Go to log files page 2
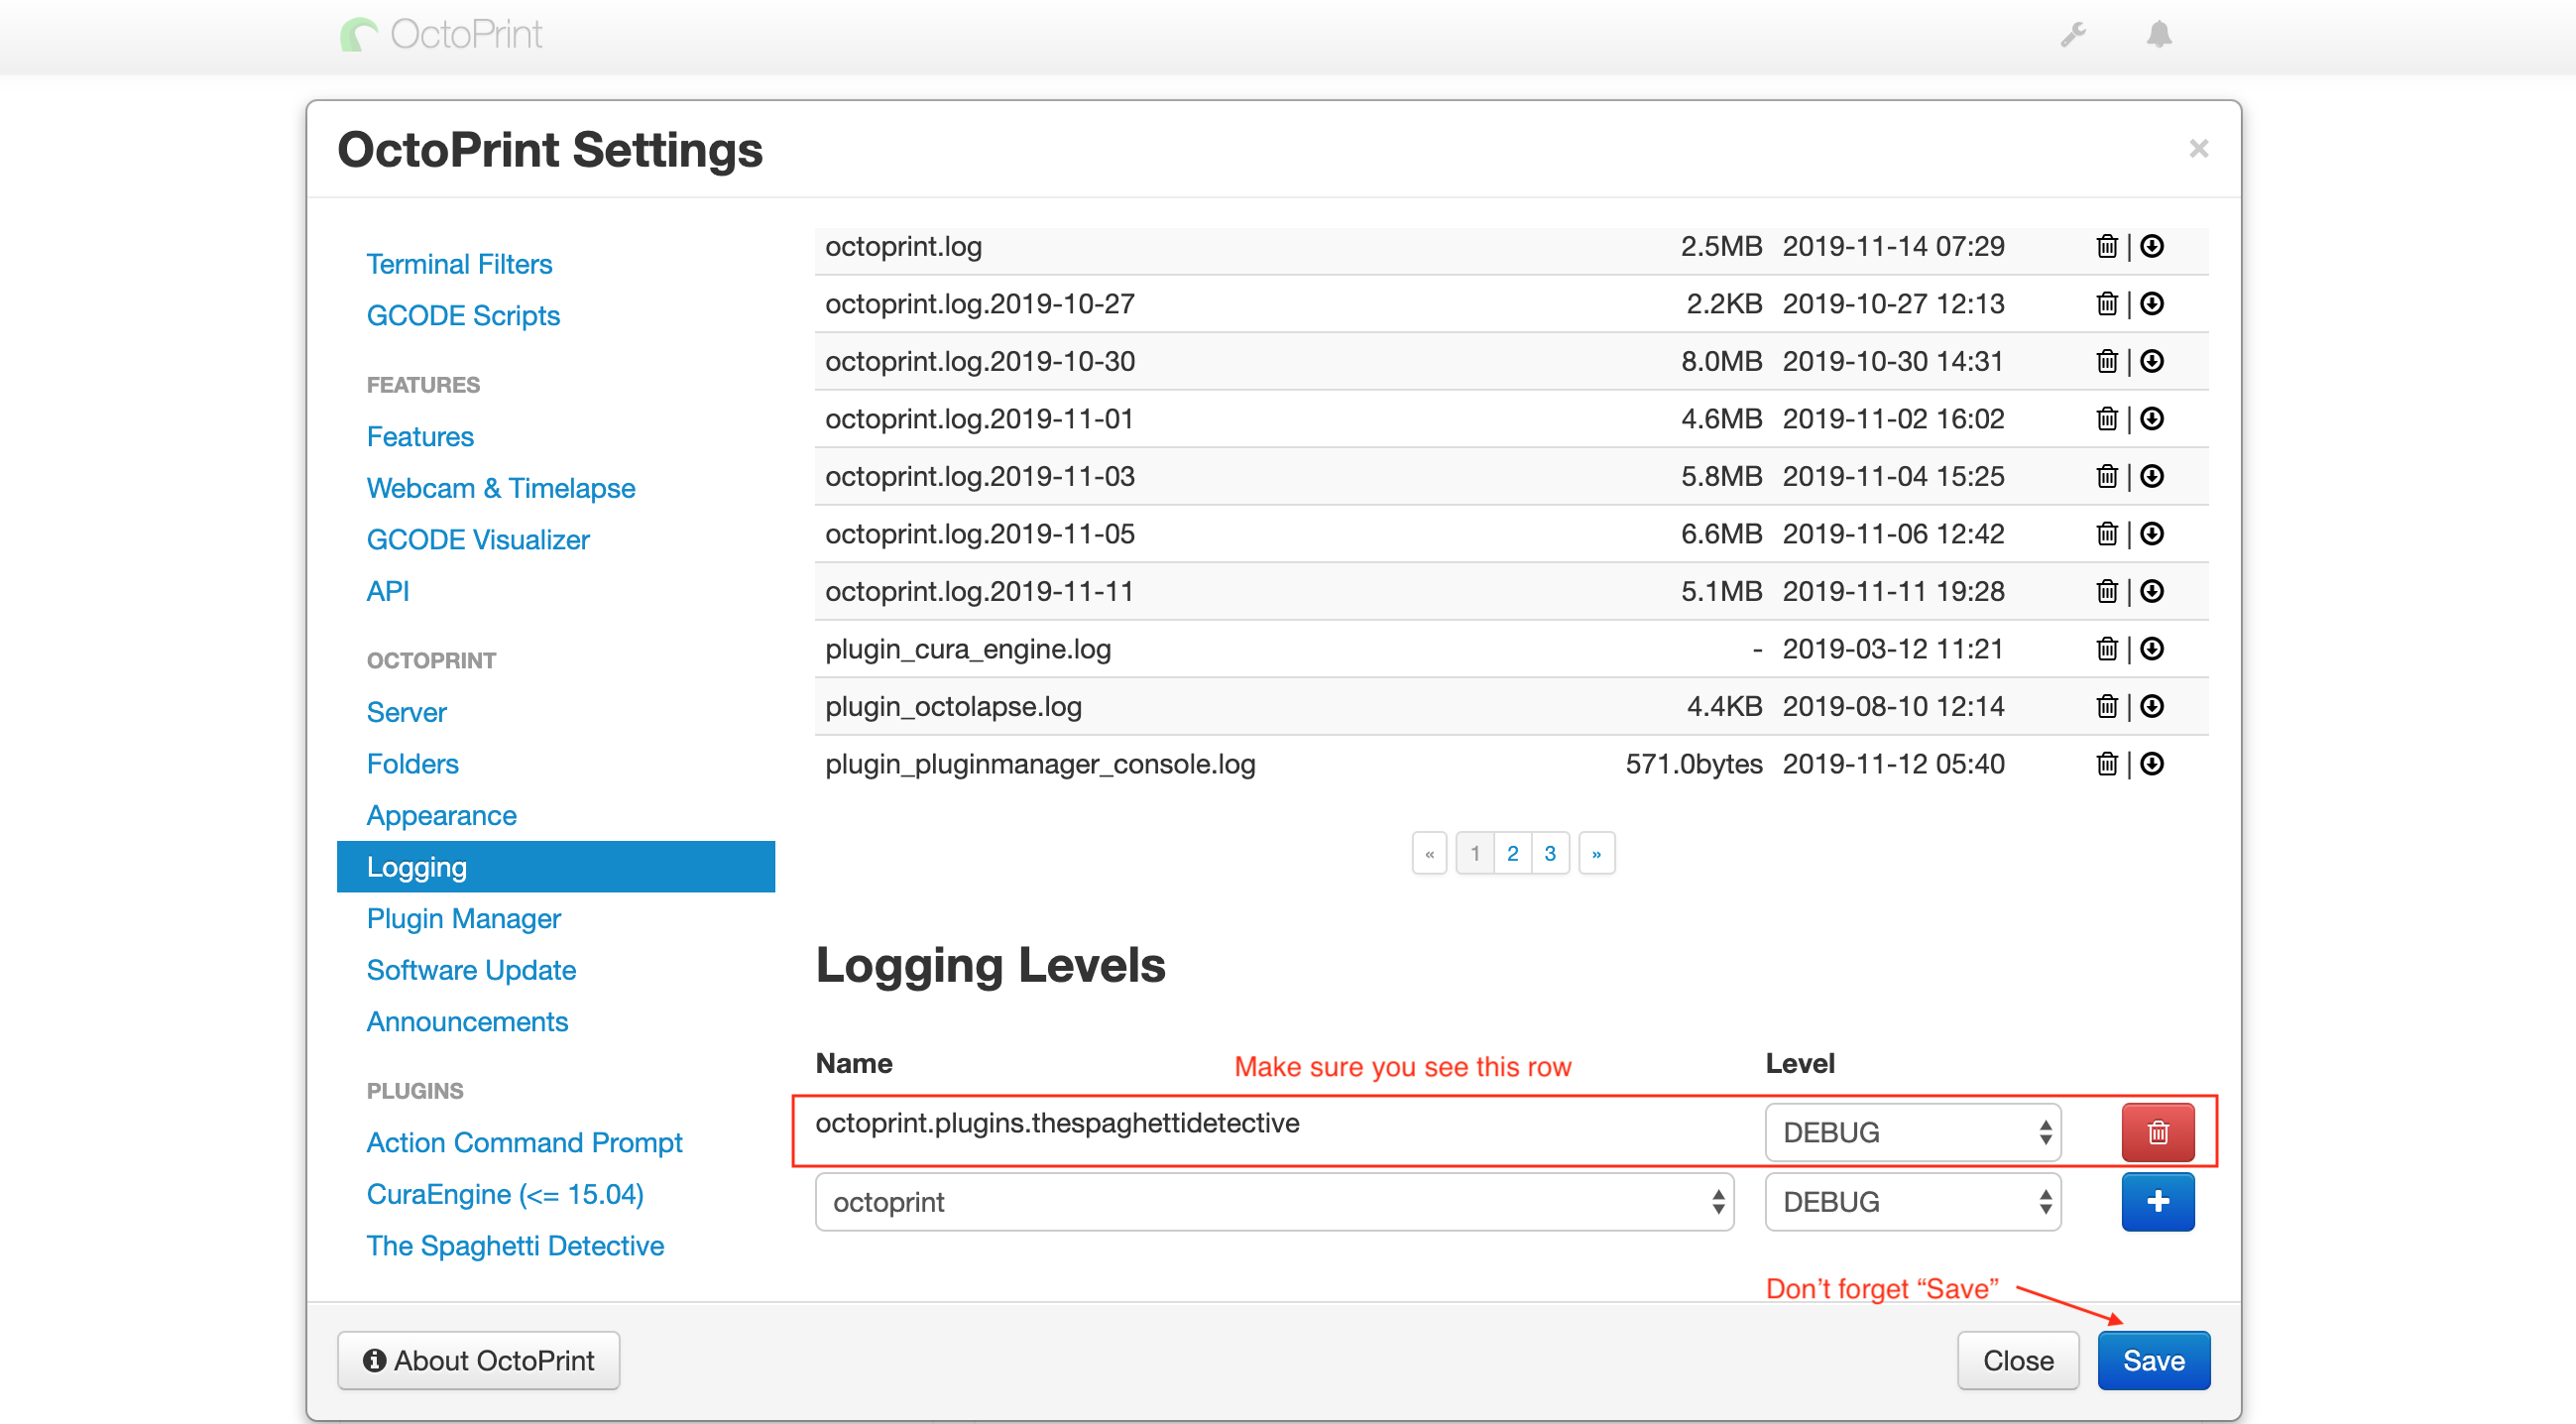Viewport: 2576px width, 1424px height. click(1512, 853)
